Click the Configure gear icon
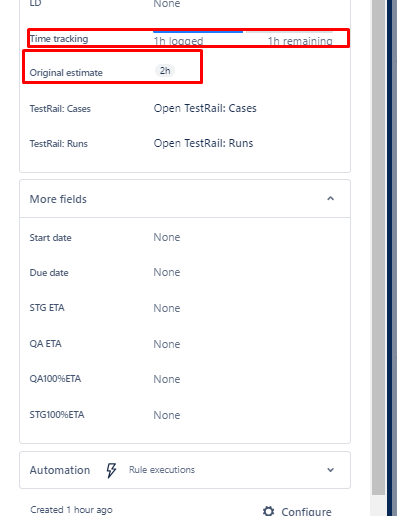The height and width of the screenshot is (516, 397). pyautogui.click(x=268, y=511)
